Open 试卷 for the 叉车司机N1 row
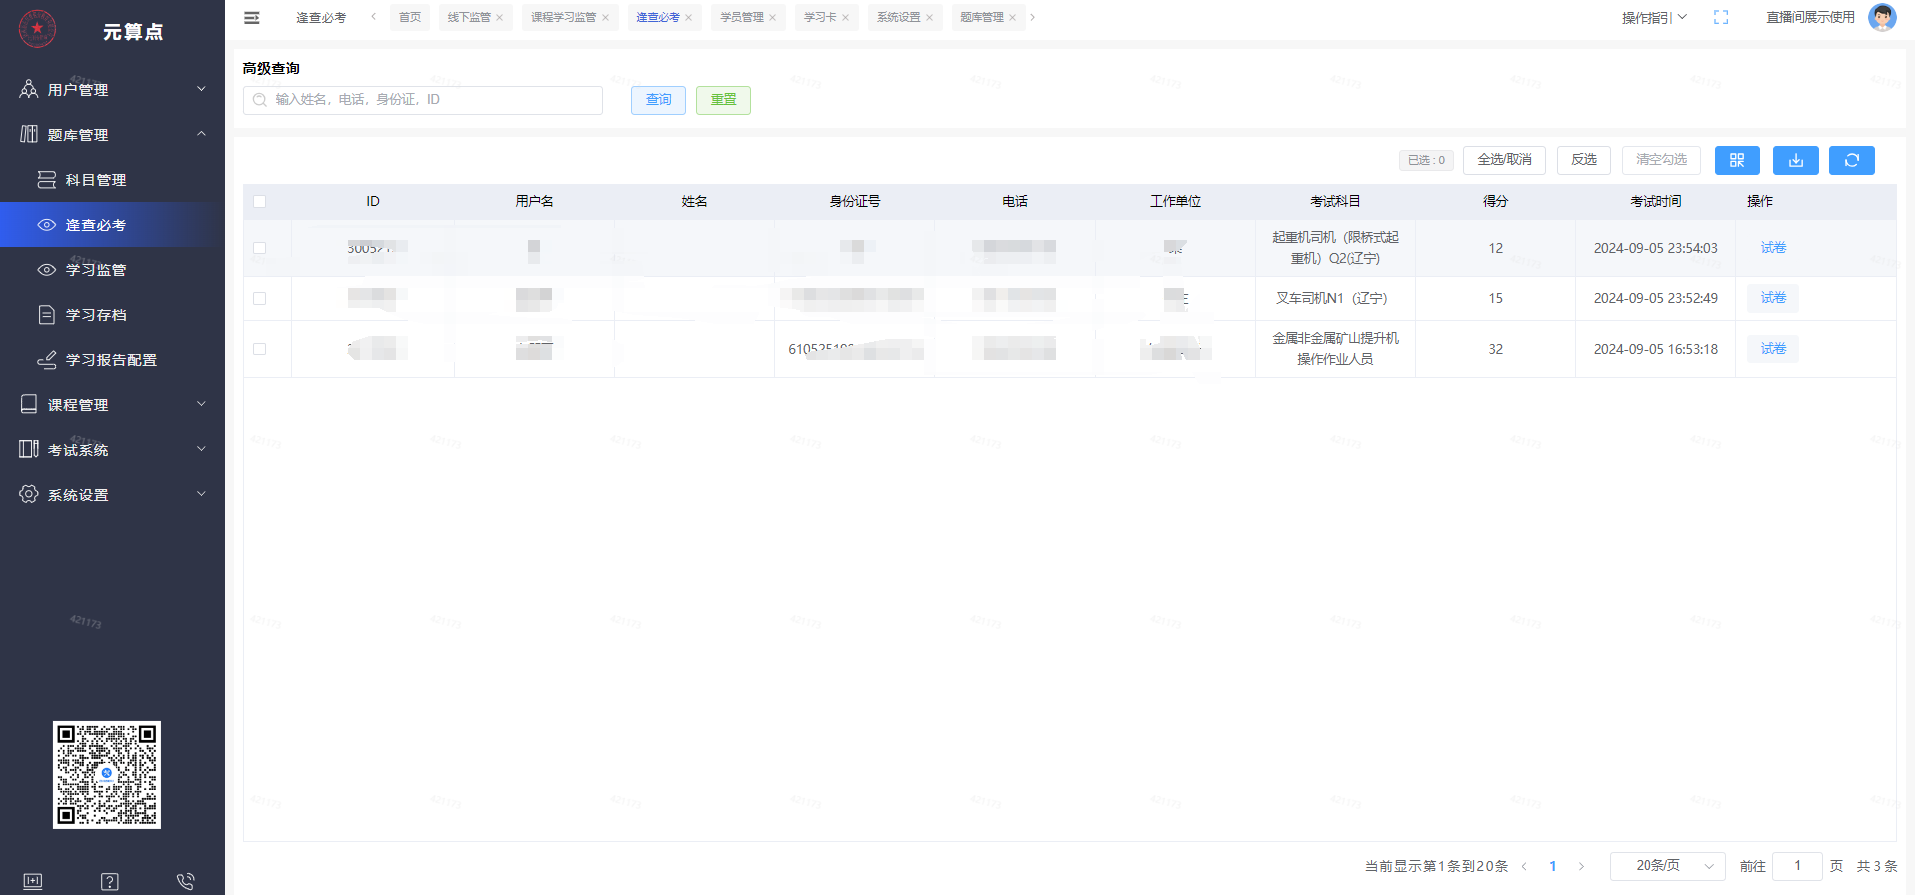 (x=1773, y=298)
